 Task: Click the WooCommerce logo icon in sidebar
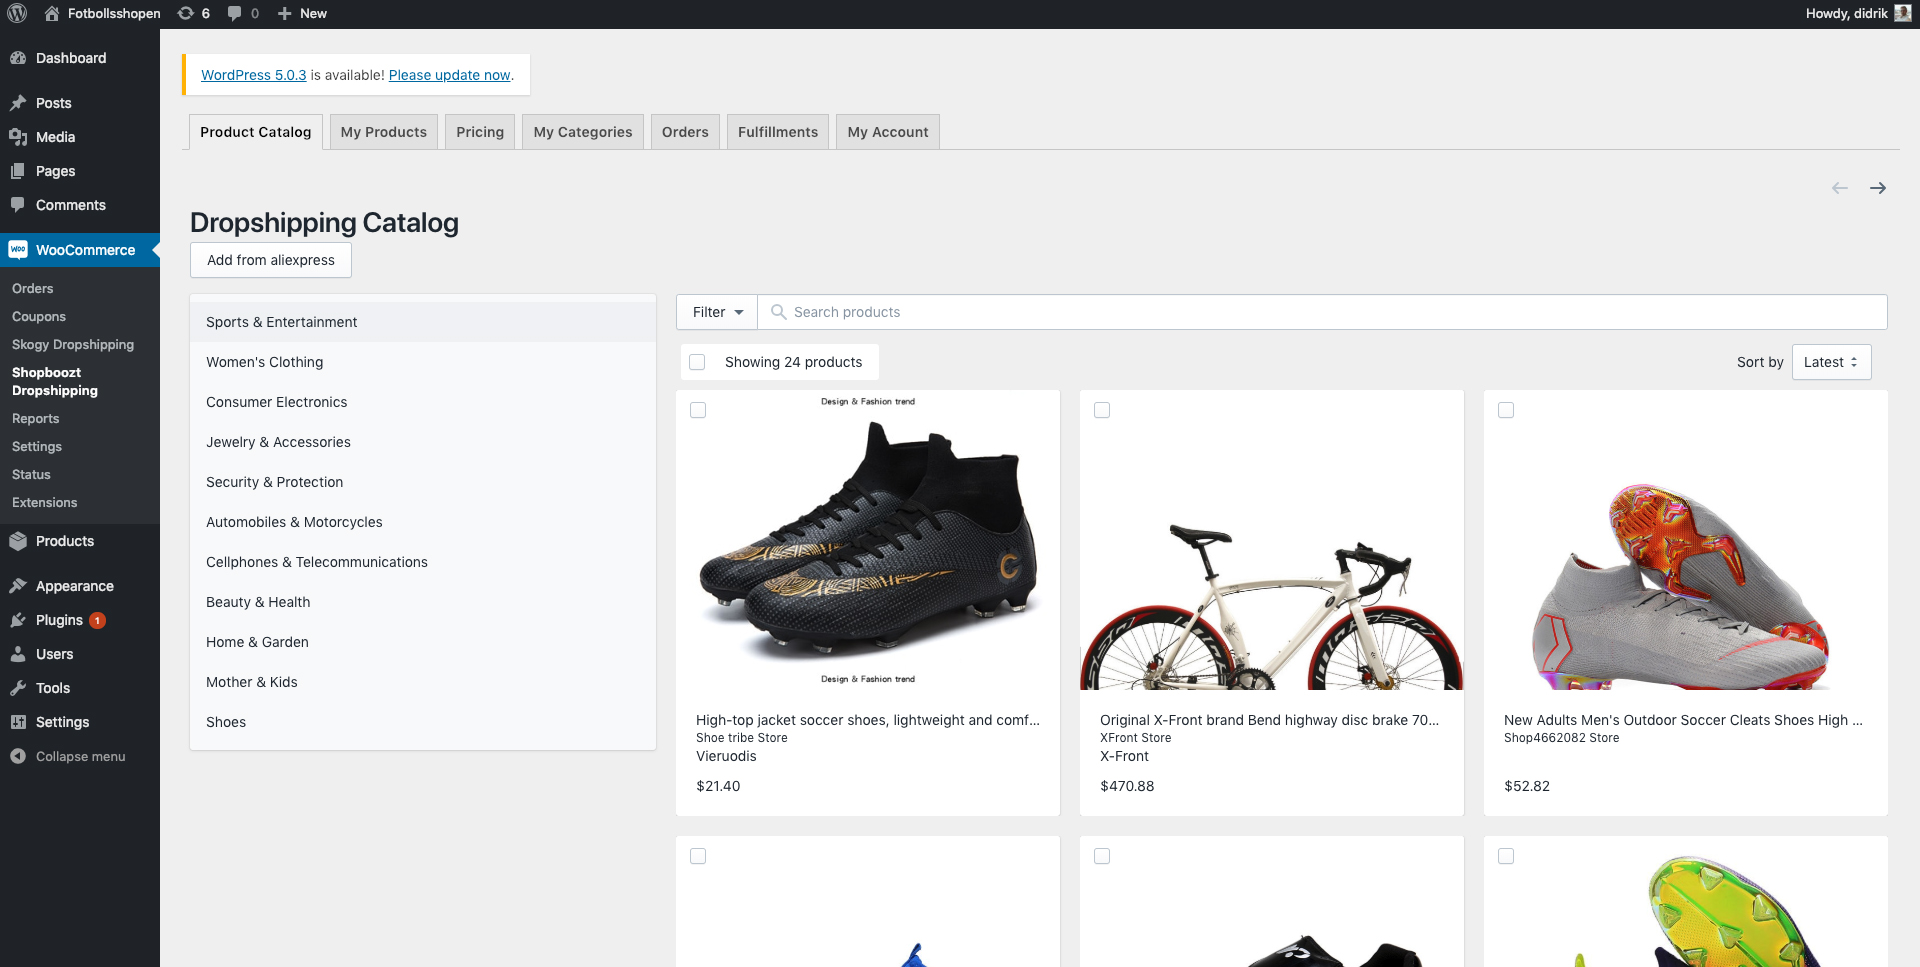pyautogui.click(x=18, y=250)
